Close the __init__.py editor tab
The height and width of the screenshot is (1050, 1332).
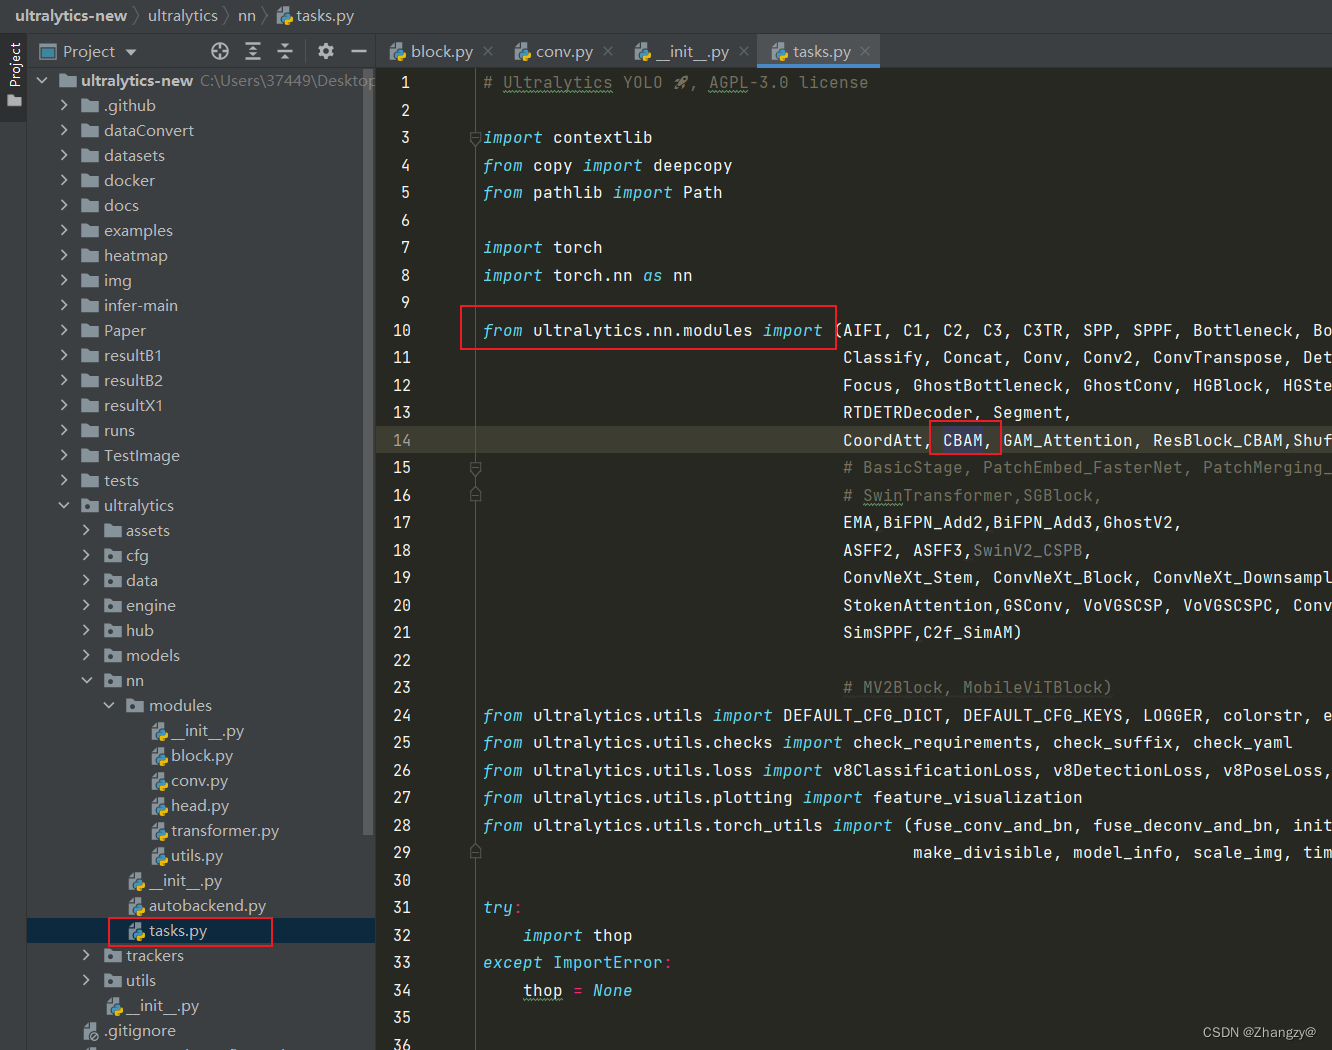[744, 51]
